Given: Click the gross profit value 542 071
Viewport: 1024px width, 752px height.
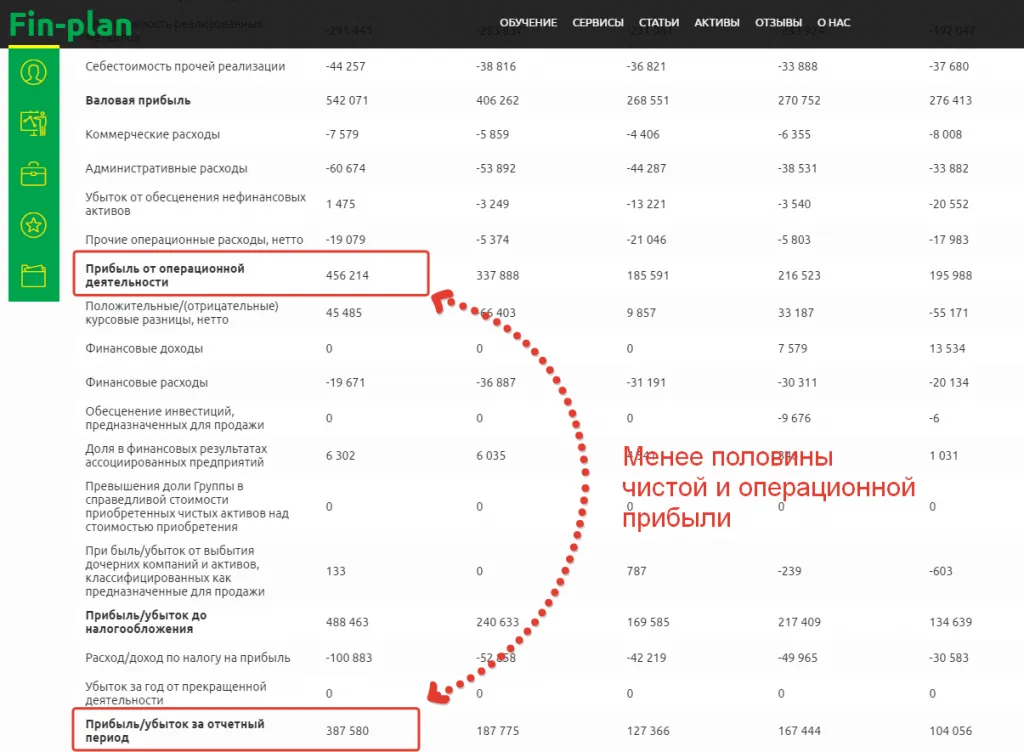Looking at the screenshot, I should coord(347,101).
